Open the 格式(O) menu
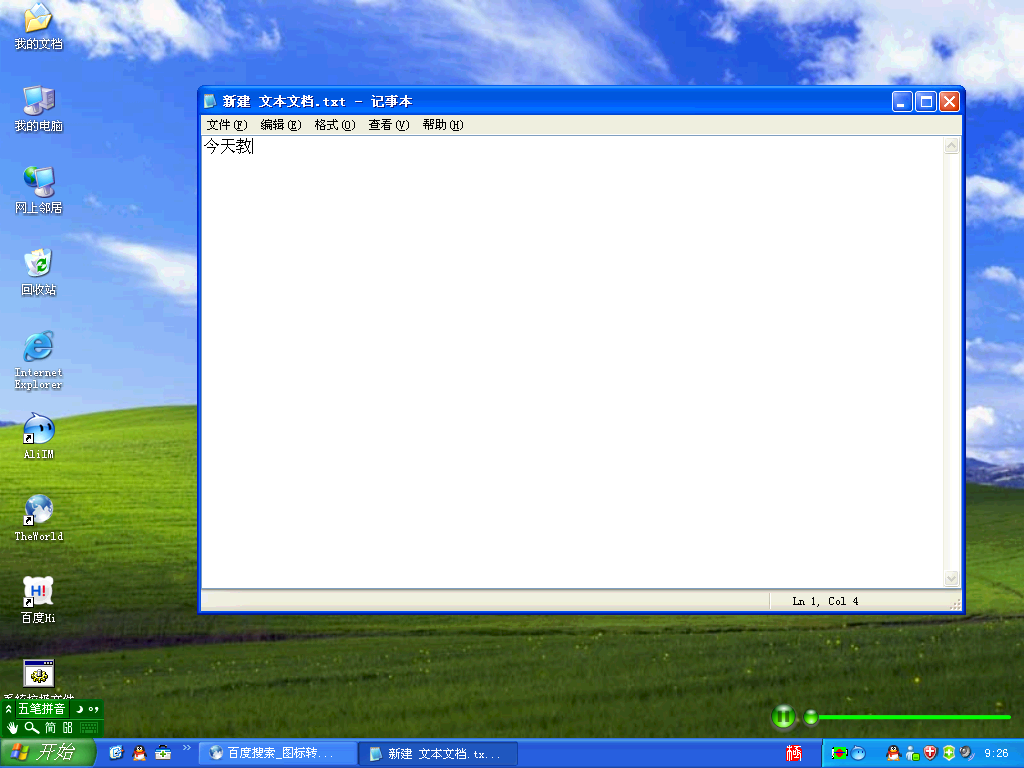Screen dimensions: 1024x768 [334, 125]
